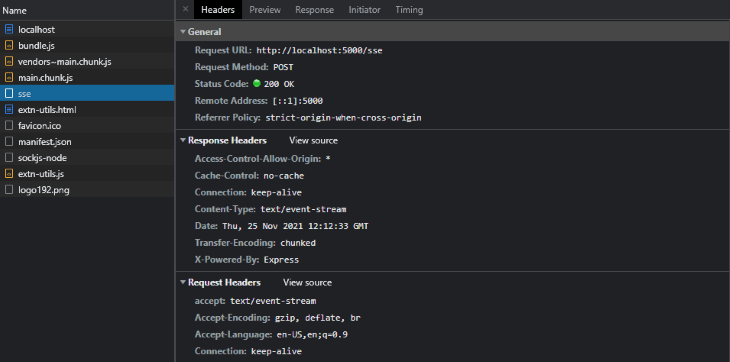This screenshot has width=730, height=362.
Task: View source of Response Headers
Action: tap(313, 141)
